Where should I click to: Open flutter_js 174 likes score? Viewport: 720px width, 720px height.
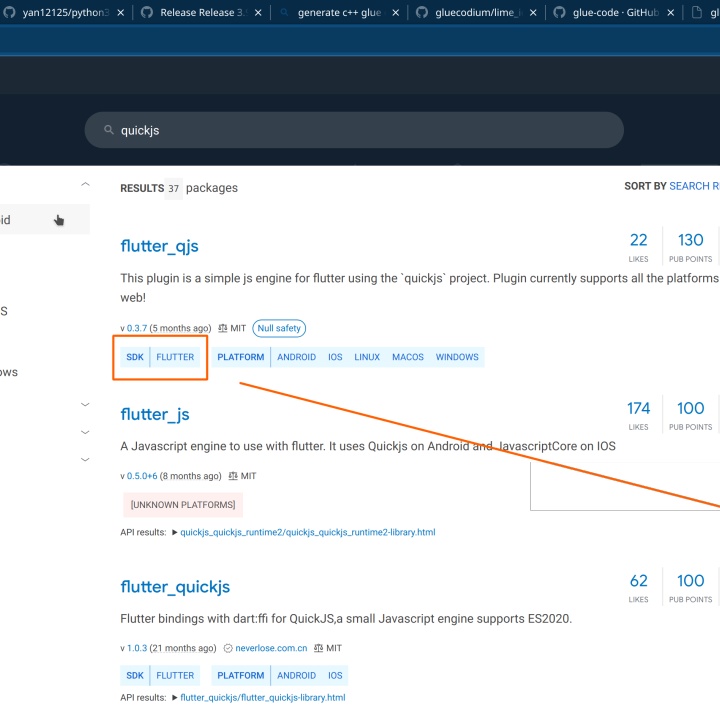638,414
